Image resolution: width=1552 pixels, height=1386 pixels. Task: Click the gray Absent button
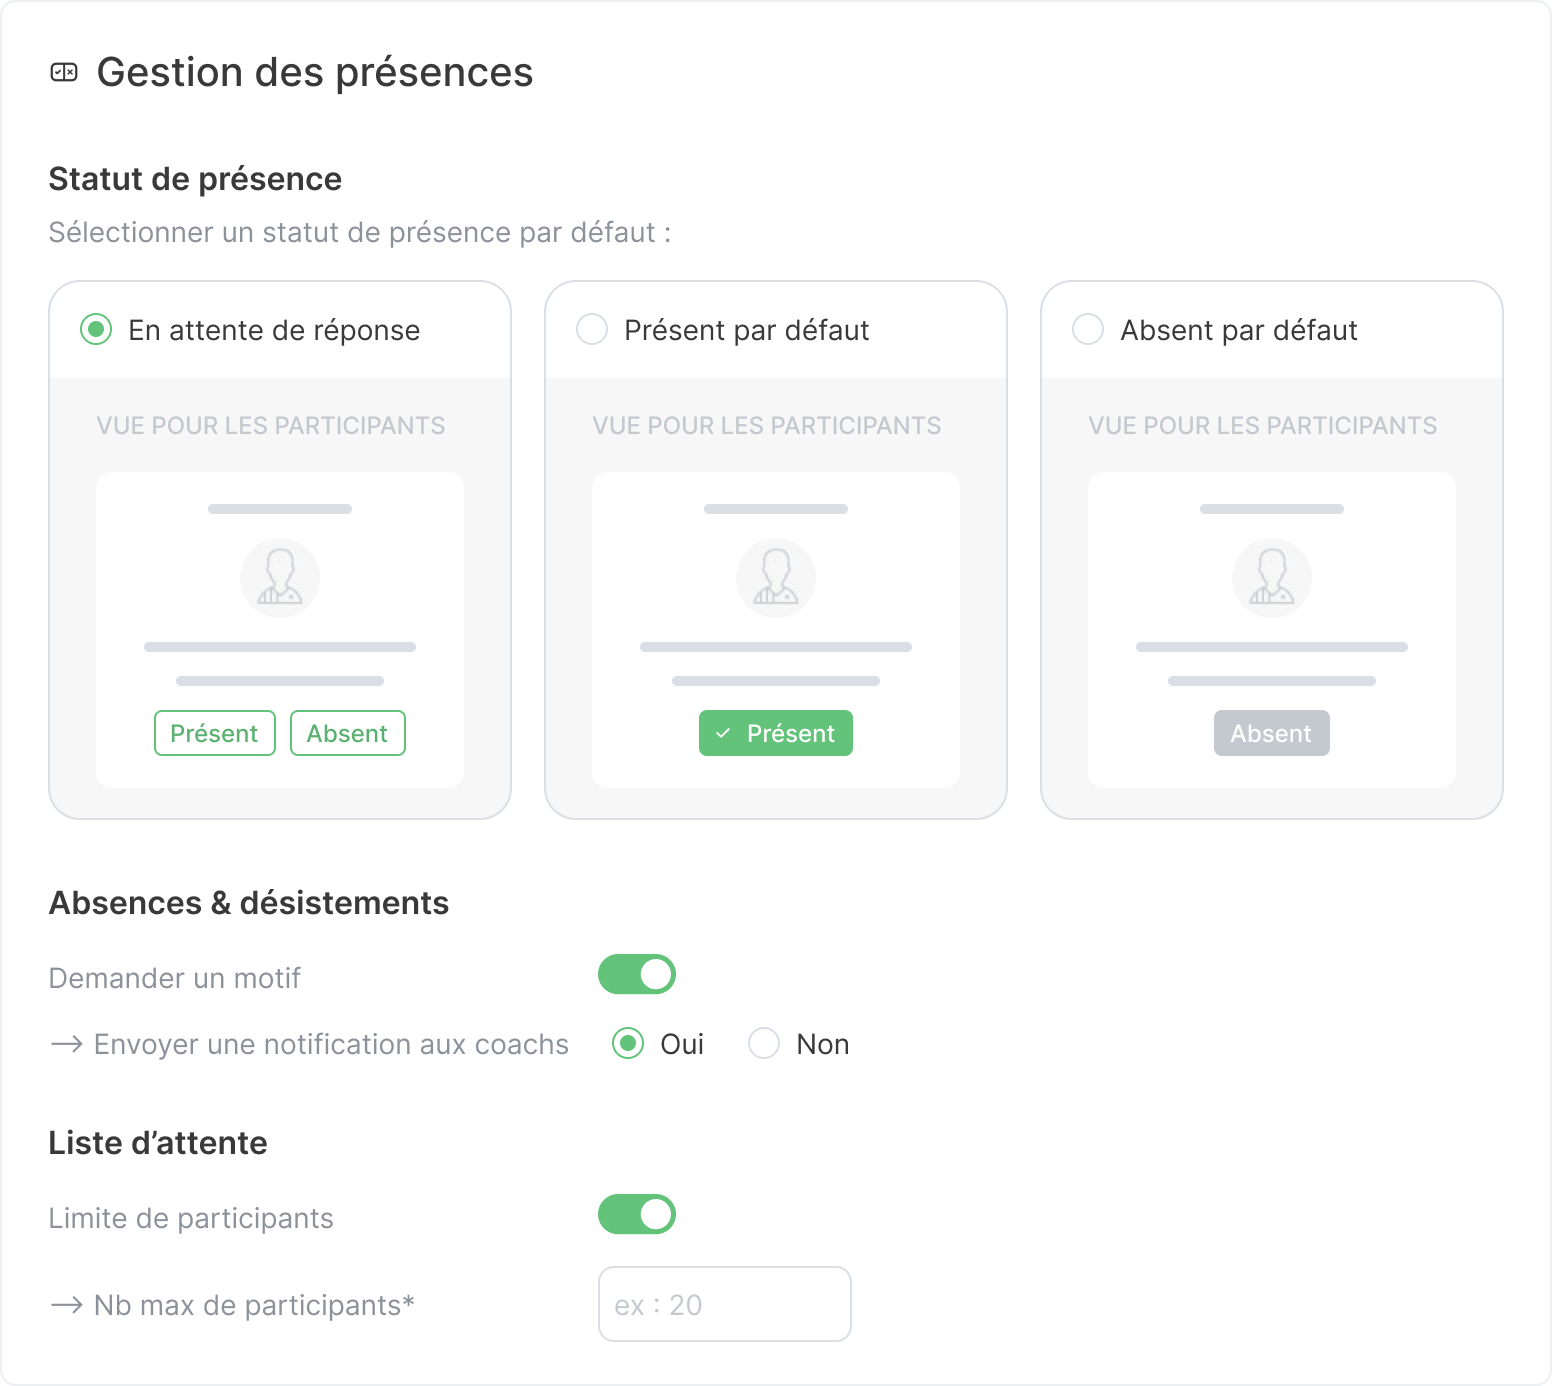[x=1271, y=732]
